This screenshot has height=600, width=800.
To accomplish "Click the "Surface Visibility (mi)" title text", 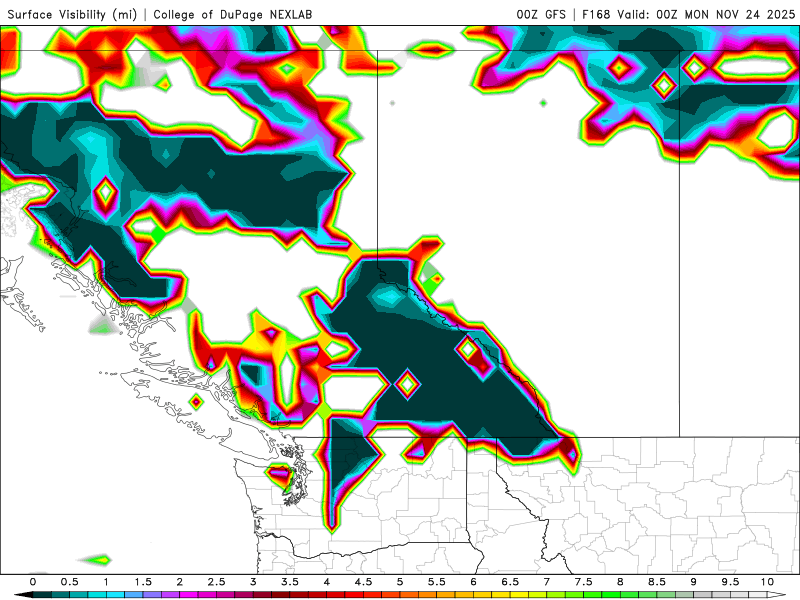I will 72,14.
